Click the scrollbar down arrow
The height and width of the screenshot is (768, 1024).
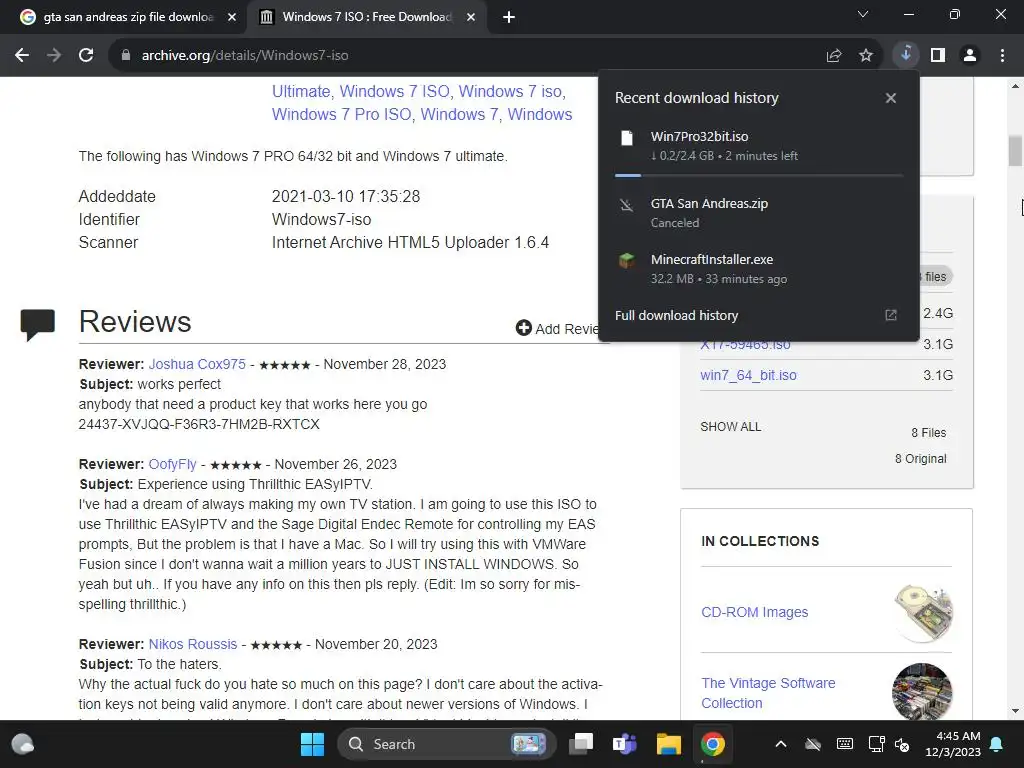coord(1015,711)
